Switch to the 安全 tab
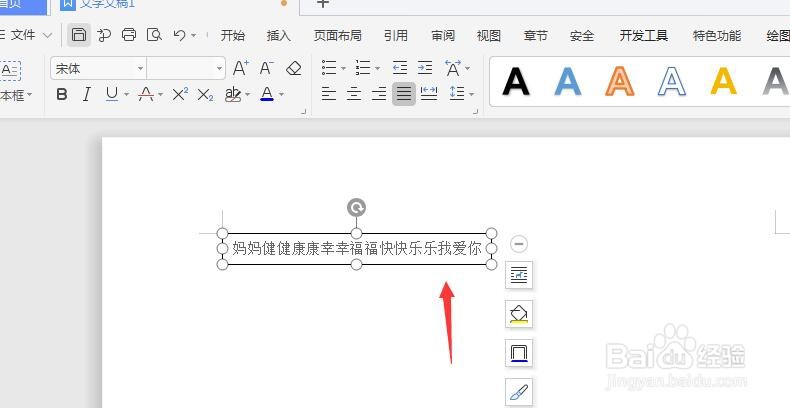Image resolution: width=790 pixels, height=408 pixels. 582,35
